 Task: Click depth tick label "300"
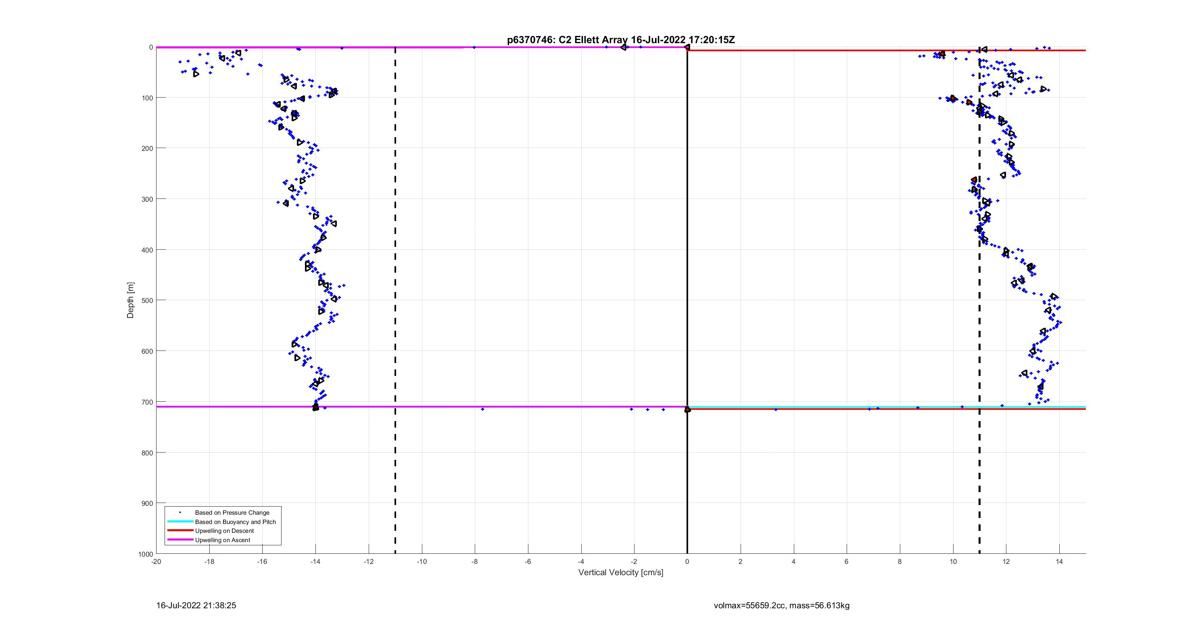pos(146,199)
